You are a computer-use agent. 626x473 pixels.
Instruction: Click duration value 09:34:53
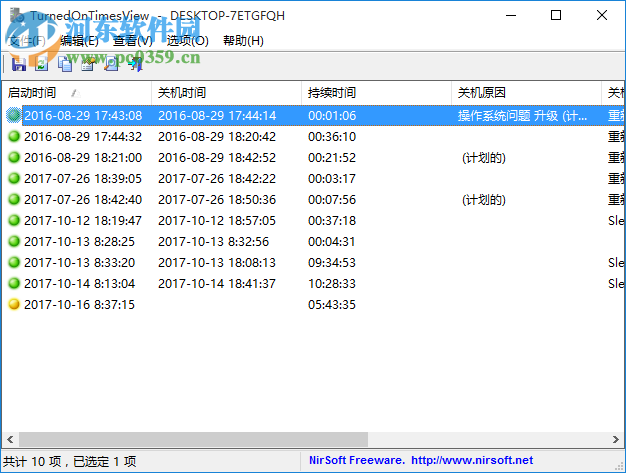tap(332, 262)
